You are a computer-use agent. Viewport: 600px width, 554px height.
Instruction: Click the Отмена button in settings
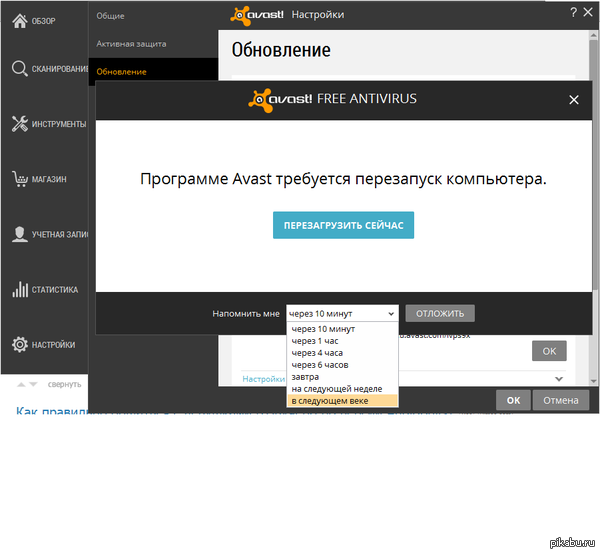560,400
